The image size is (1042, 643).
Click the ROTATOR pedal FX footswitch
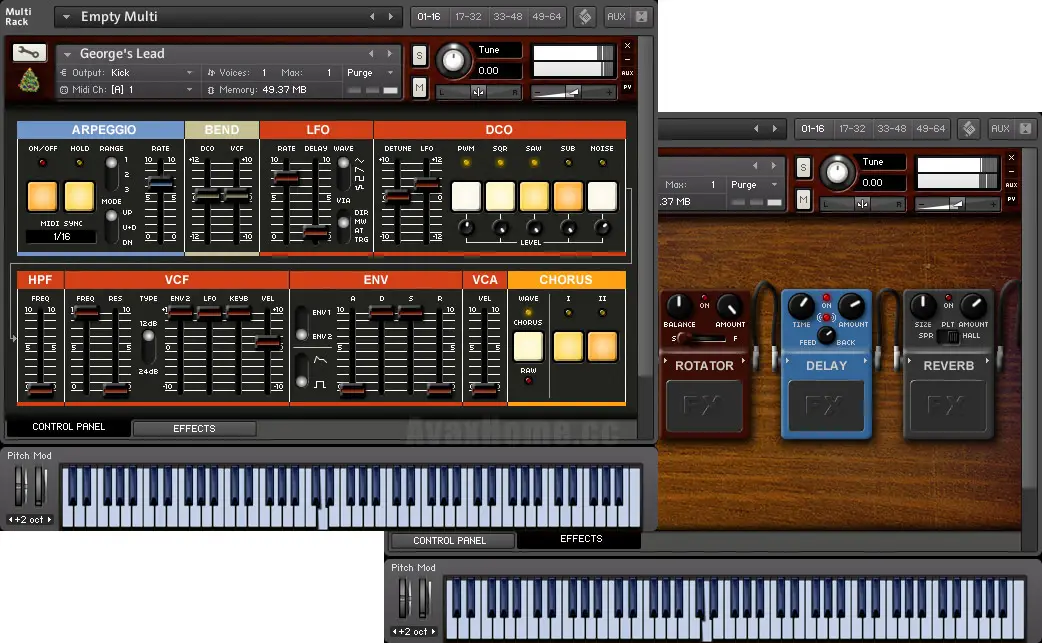(x=704, y=406)
